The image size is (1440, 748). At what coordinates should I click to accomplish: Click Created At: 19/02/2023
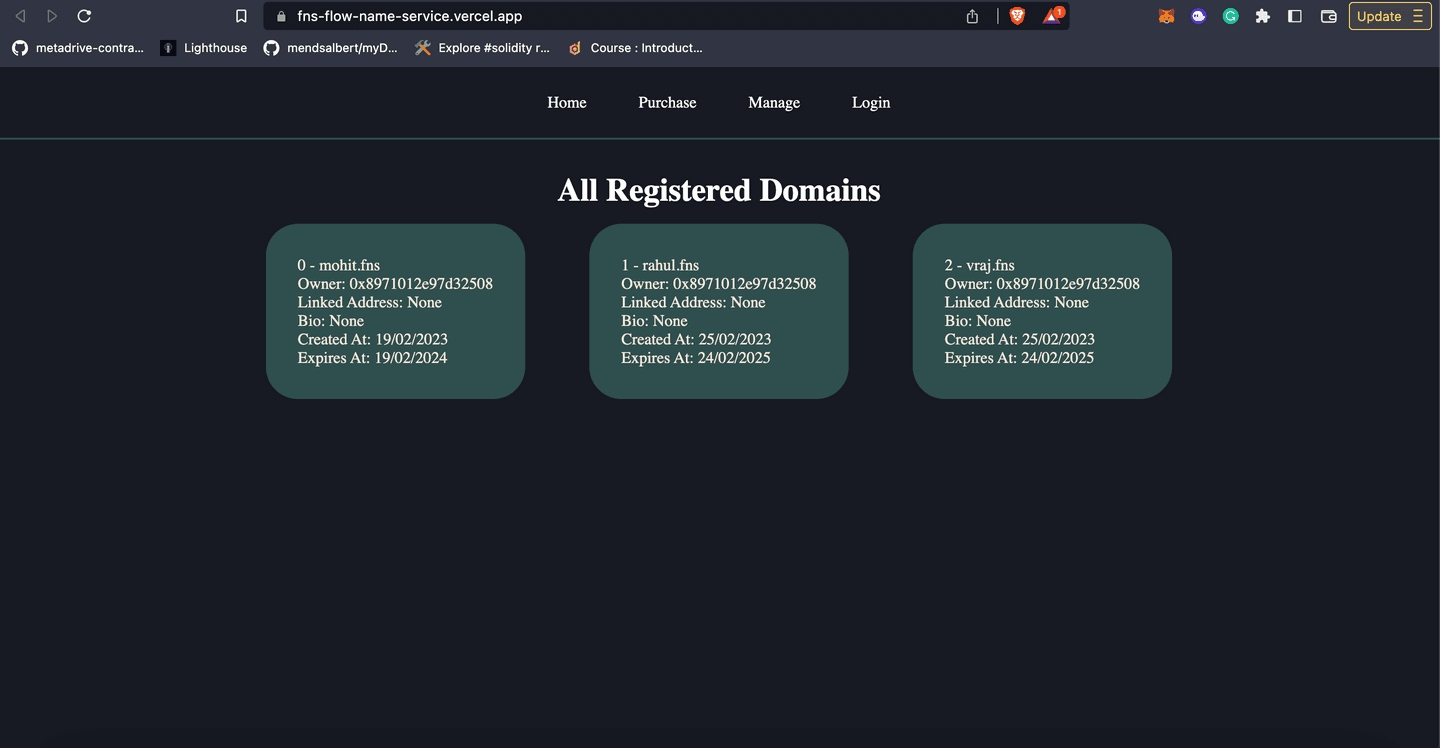pos(373,339)
